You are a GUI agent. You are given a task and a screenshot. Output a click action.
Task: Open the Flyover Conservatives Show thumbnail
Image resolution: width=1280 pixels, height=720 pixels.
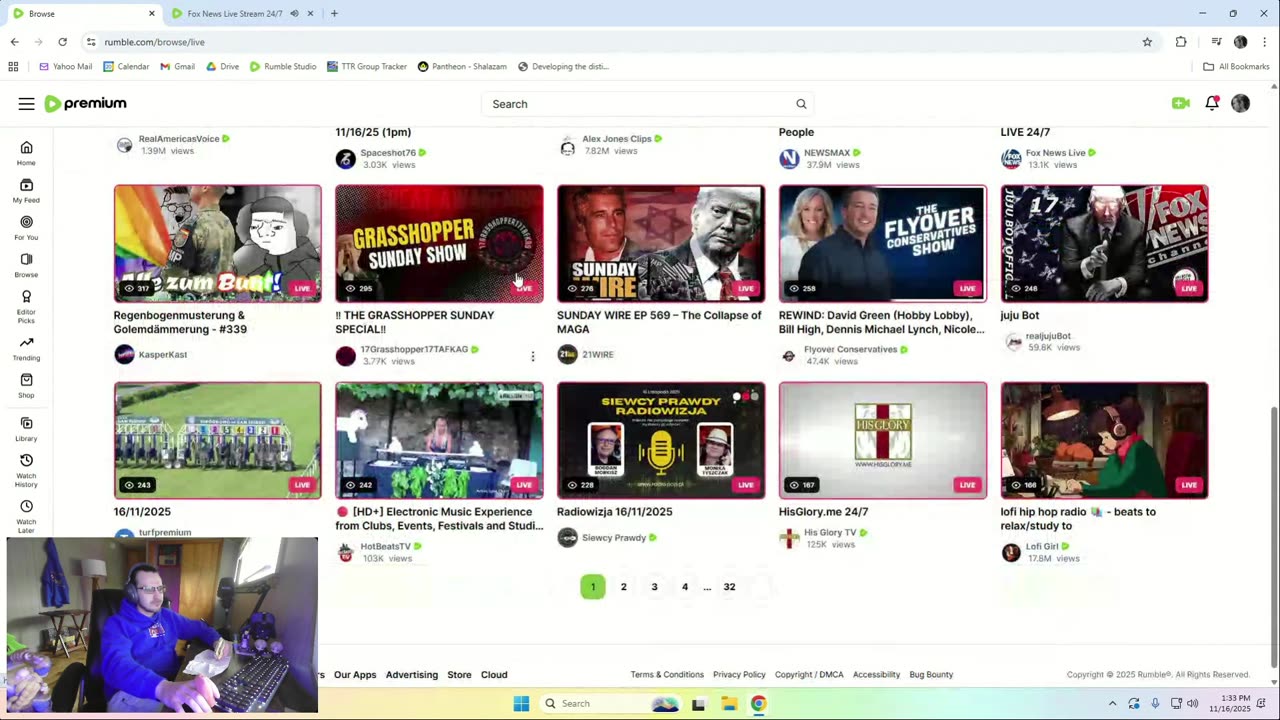tap(883, 243)
